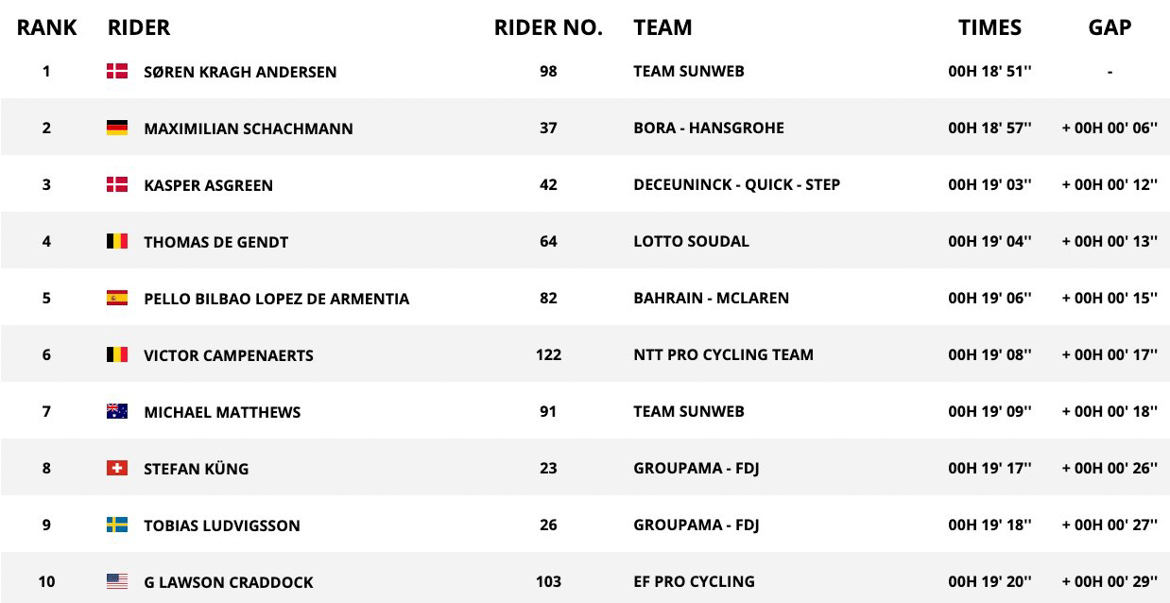This screenshot has width=1170, height=603.
Task: Select the TEAM column header
Action: 662,28
